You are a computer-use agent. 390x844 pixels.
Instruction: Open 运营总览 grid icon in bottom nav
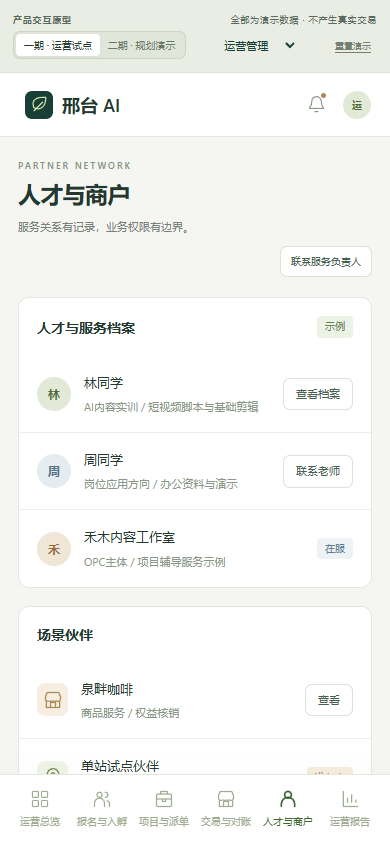pos(40,799)
